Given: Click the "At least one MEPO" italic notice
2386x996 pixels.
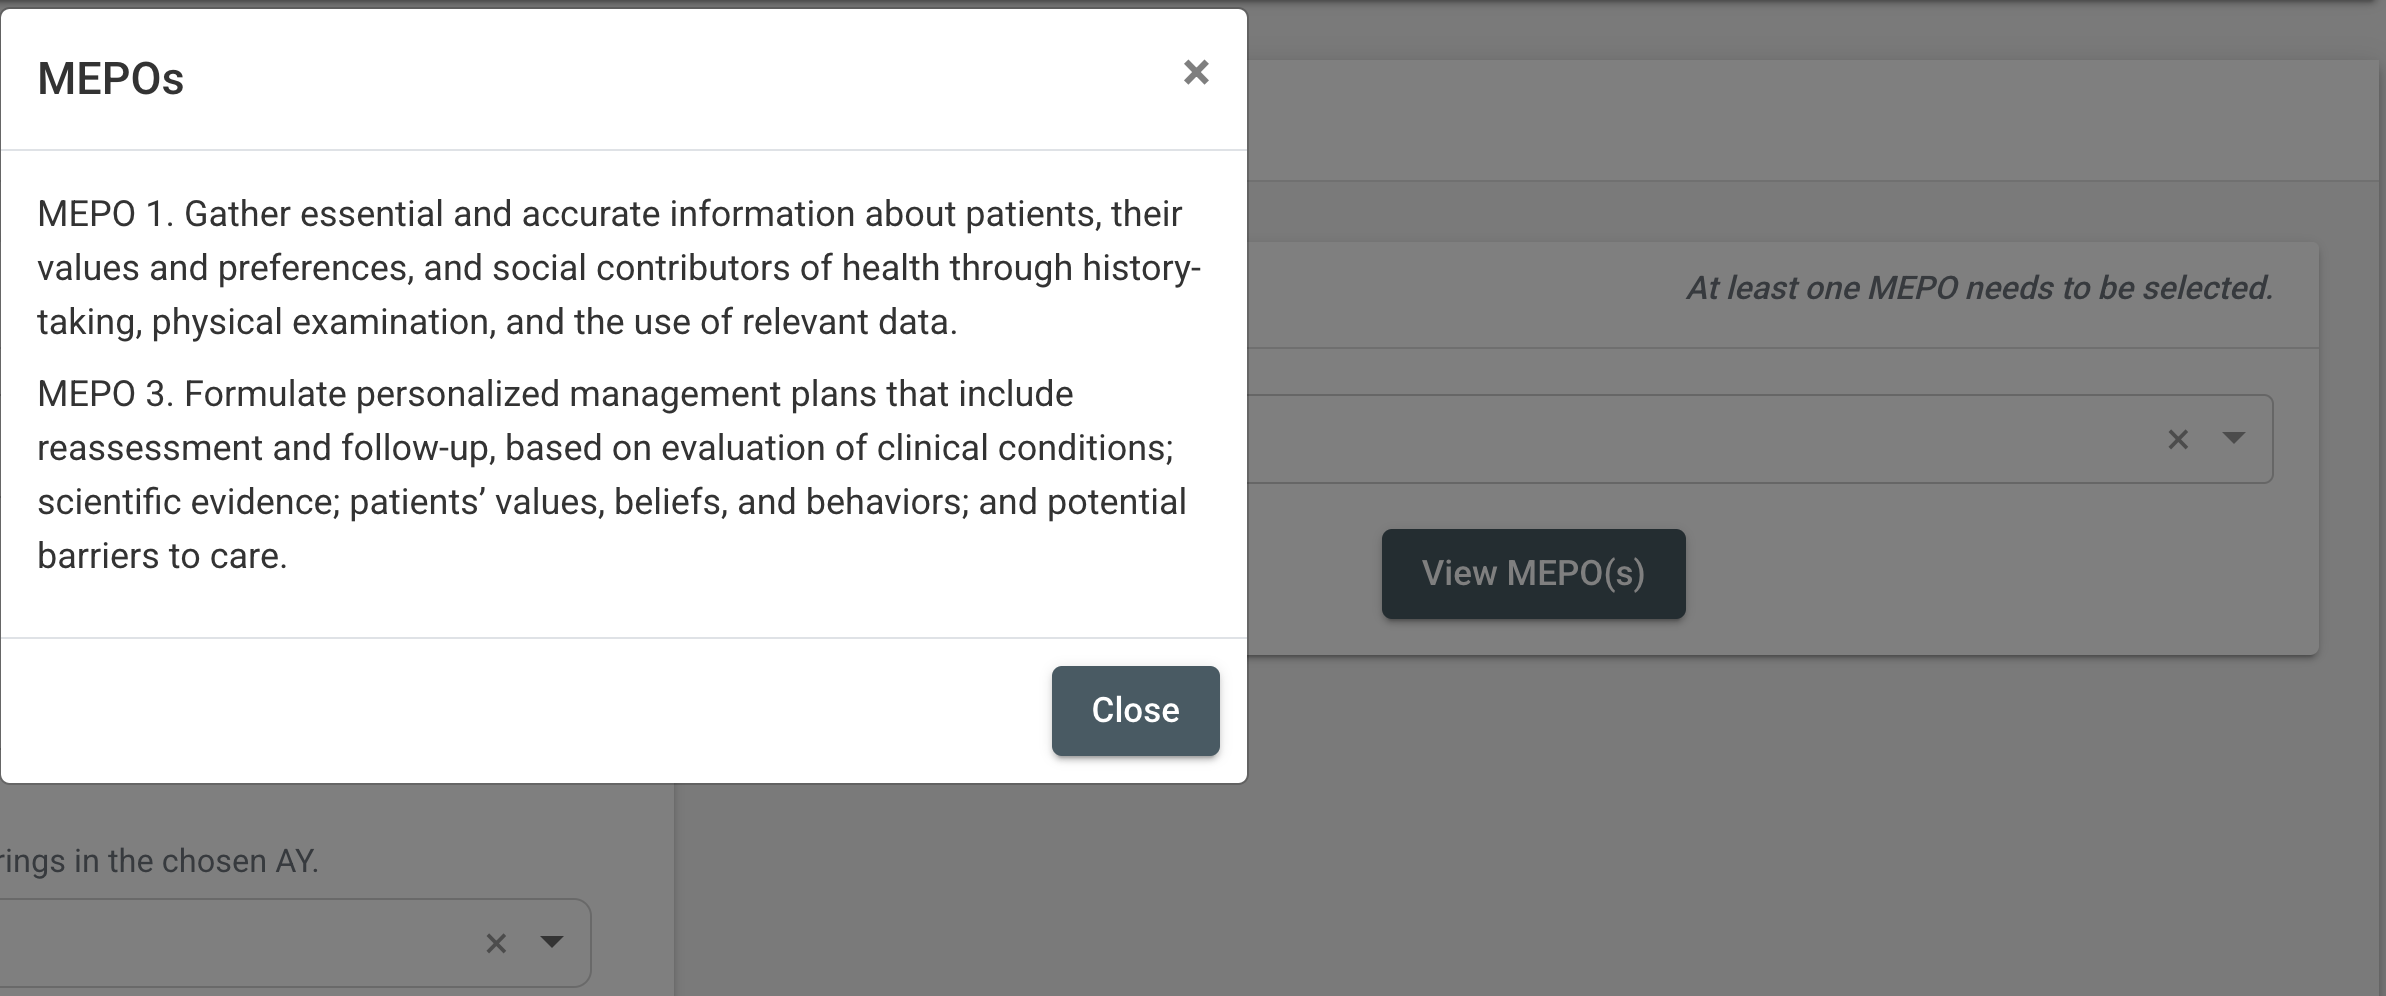Looking at the screenshot, I should pos(1979,289).
